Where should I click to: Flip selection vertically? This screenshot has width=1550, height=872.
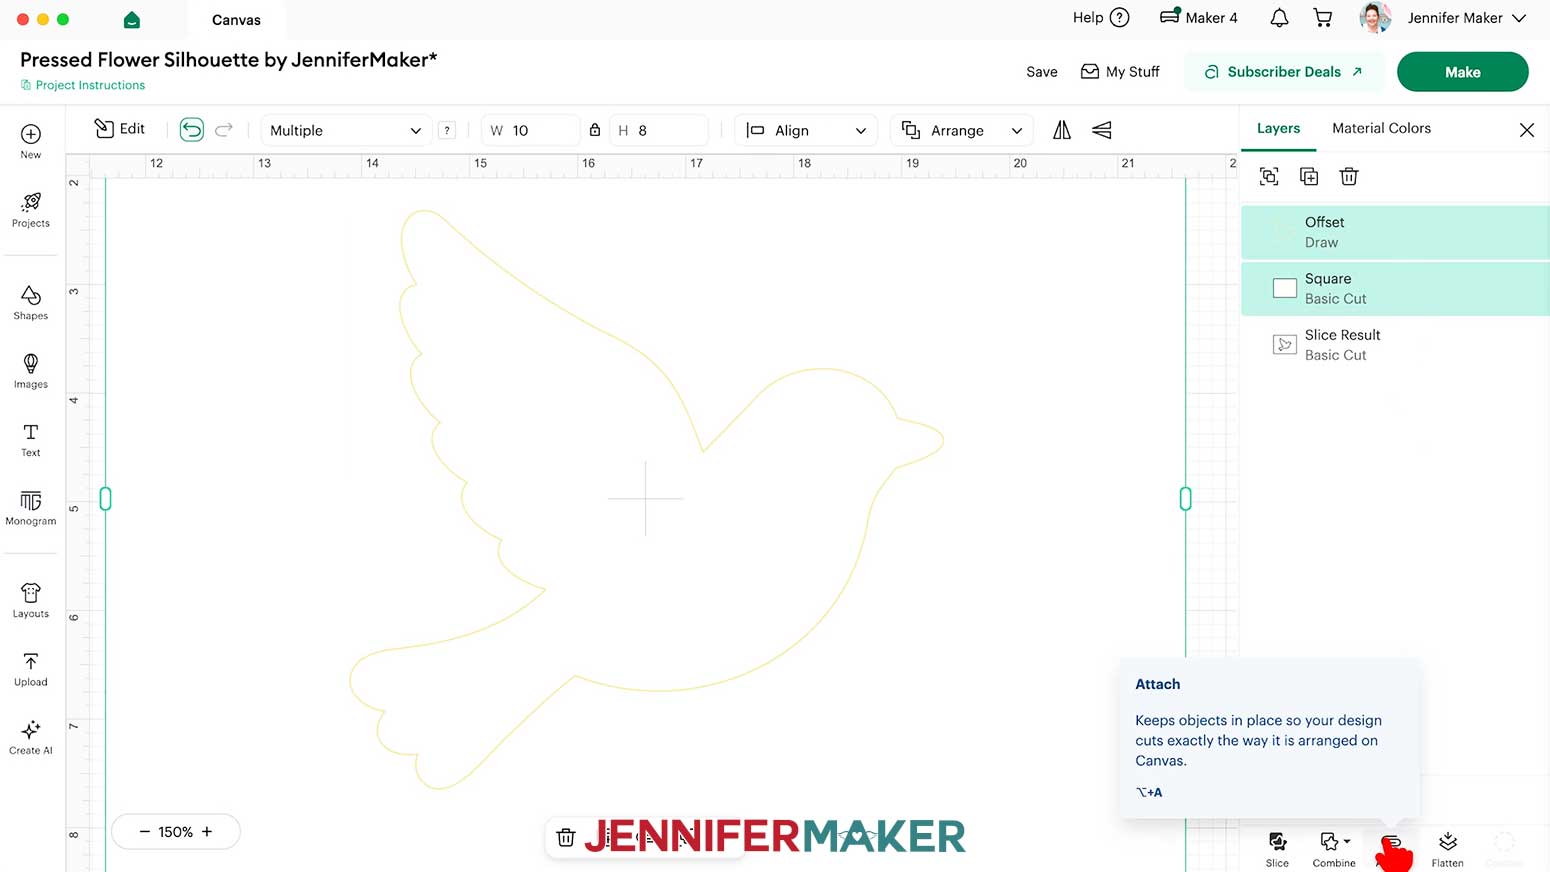[1101, 130]
